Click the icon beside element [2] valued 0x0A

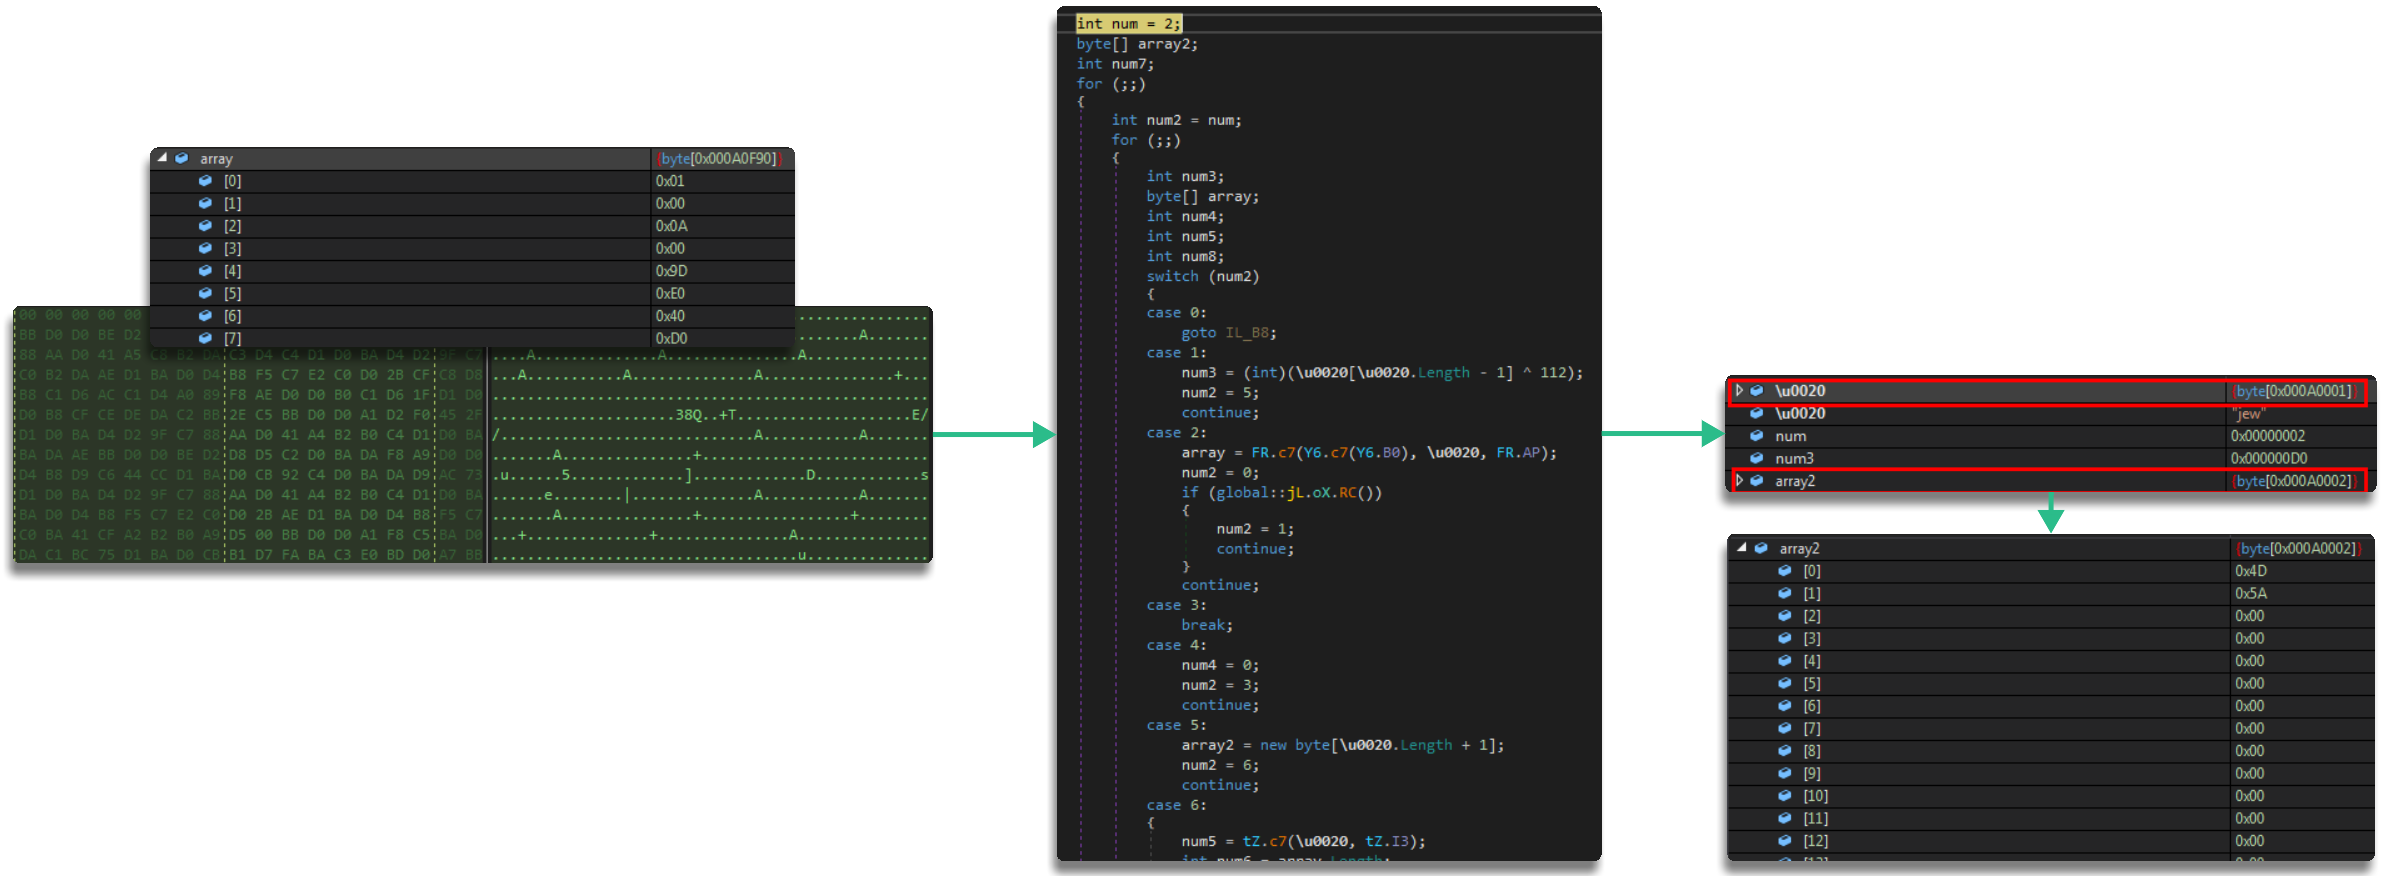[205, 226]
